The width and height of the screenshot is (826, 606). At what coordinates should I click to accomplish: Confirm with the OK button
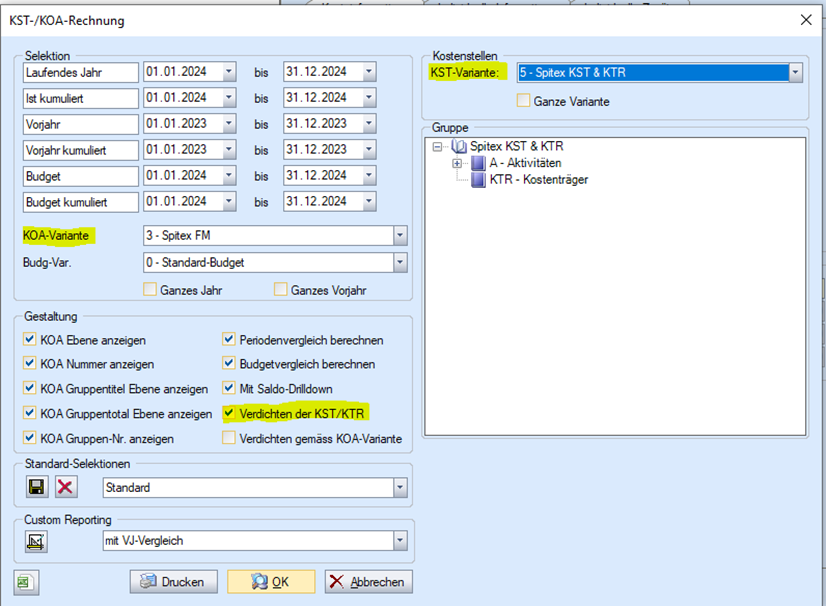click(271, 581)
